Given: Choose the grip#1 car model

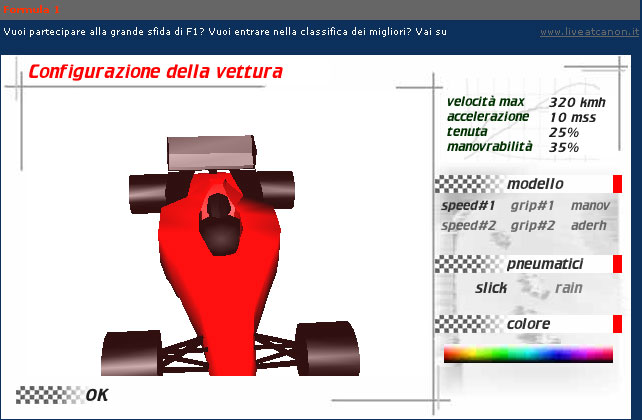Looking at the screenshot, I should pos(532,206).
